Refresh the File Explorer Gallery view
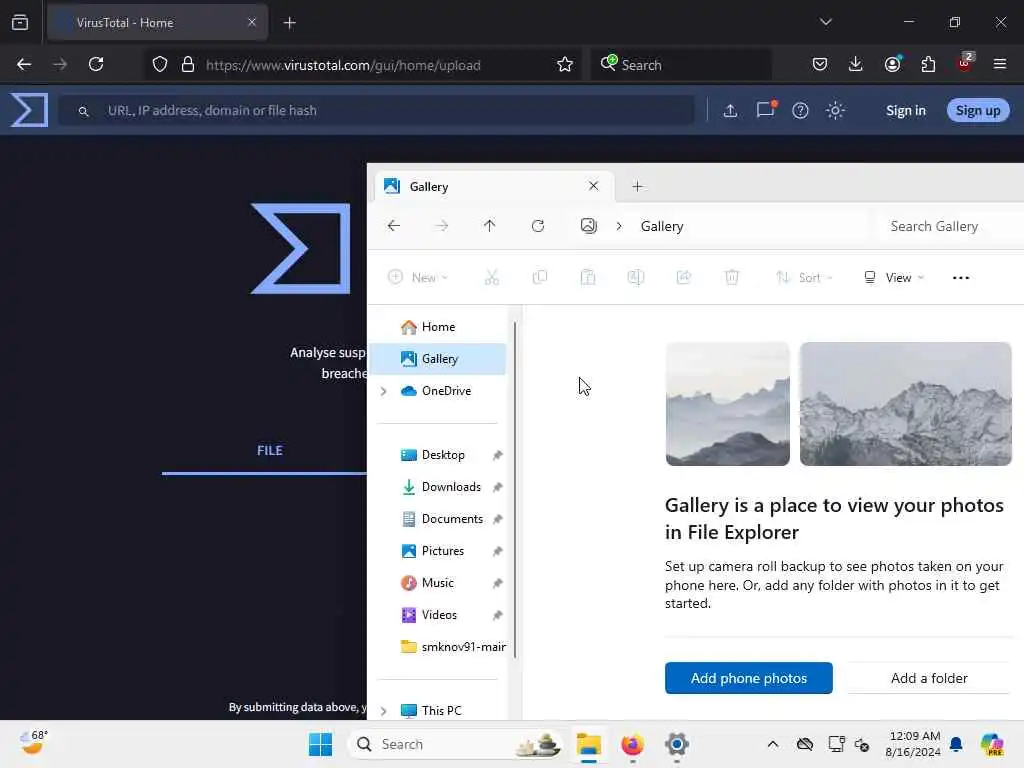The height and width of the screenshot is (768, 1024). (538, 226)
